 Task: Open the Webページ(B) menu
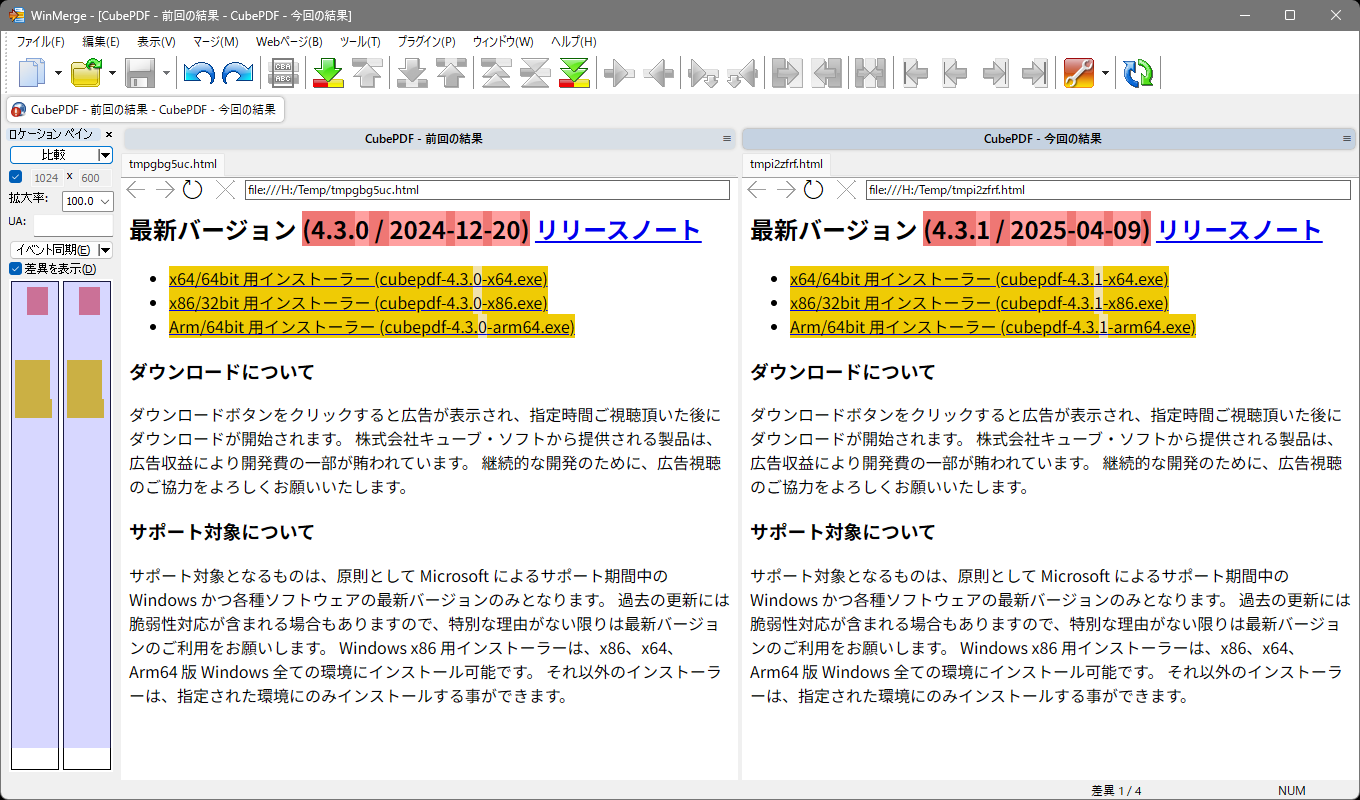(x=289, y=42)
